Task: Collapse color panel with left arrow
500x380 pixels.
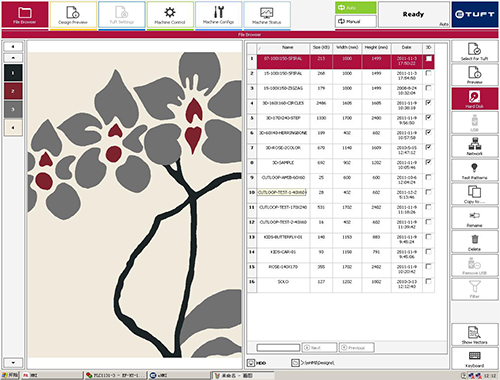Action: (13, 47)
